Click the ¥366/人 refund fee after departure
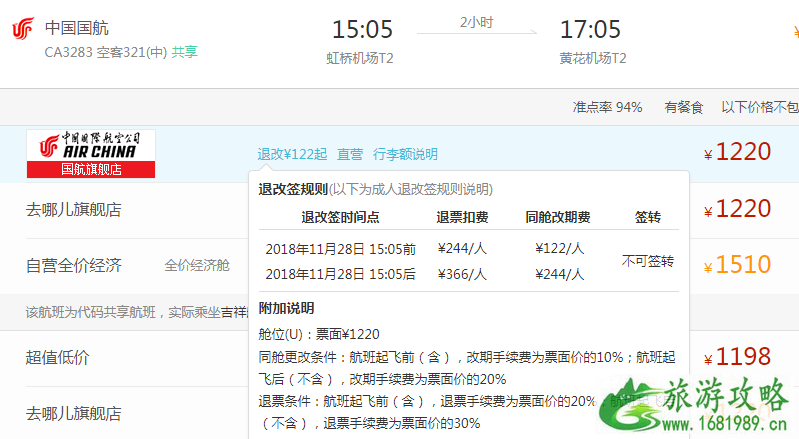The image size is (799, 439). (462, 275)
